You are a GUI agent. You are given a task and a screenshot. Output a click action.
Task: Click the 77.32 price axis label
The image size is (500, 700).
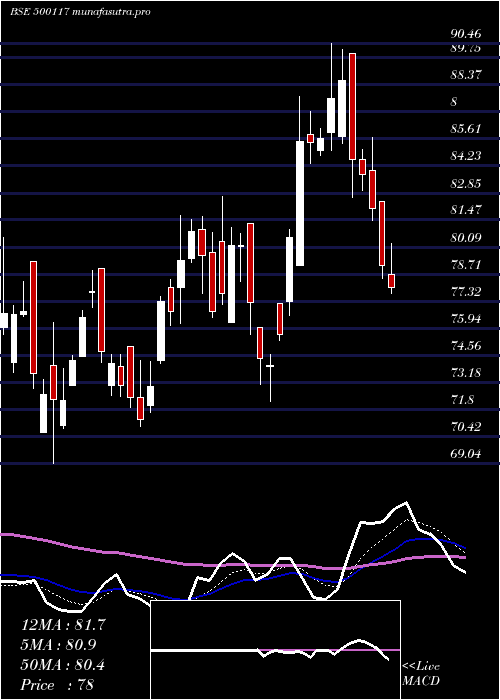pyautogui.click(x=466, y=292)
